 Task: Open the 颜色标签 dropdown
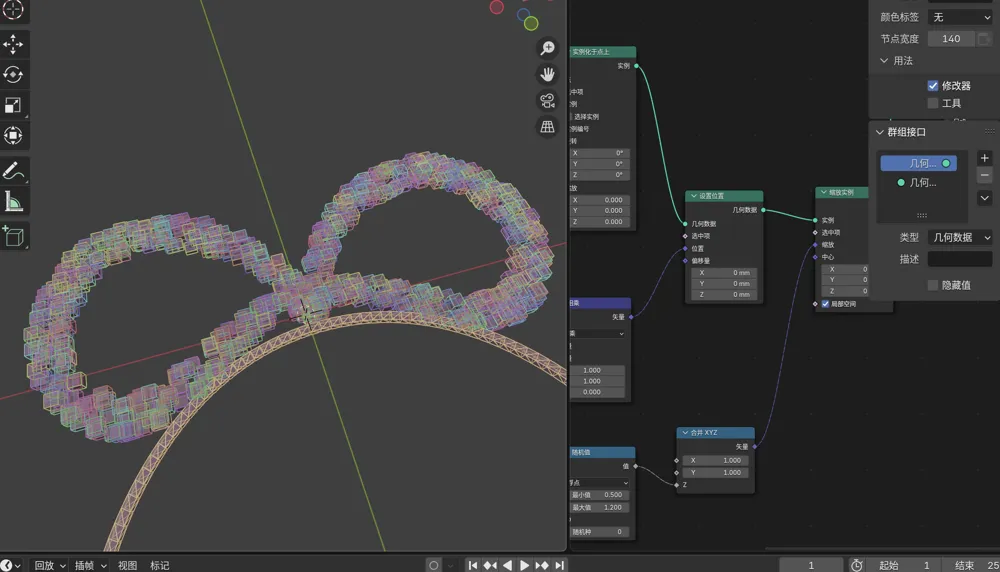pyautogui.click(x=960, y=17)
